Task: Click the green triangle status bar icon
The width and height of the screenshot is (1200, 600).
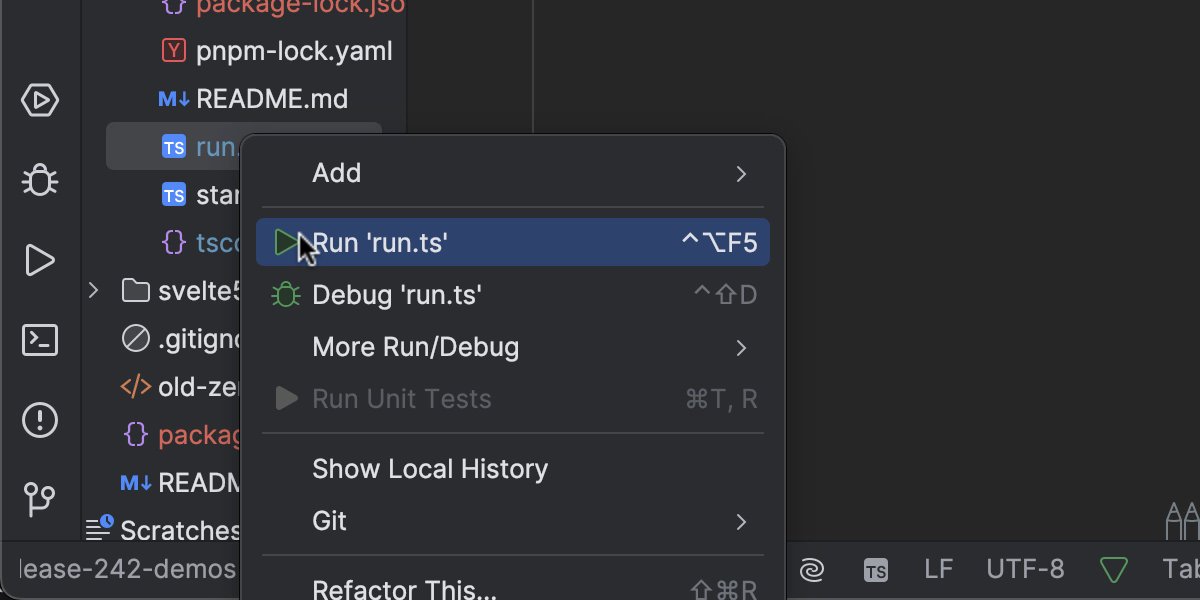Action: click(1113, 570)
